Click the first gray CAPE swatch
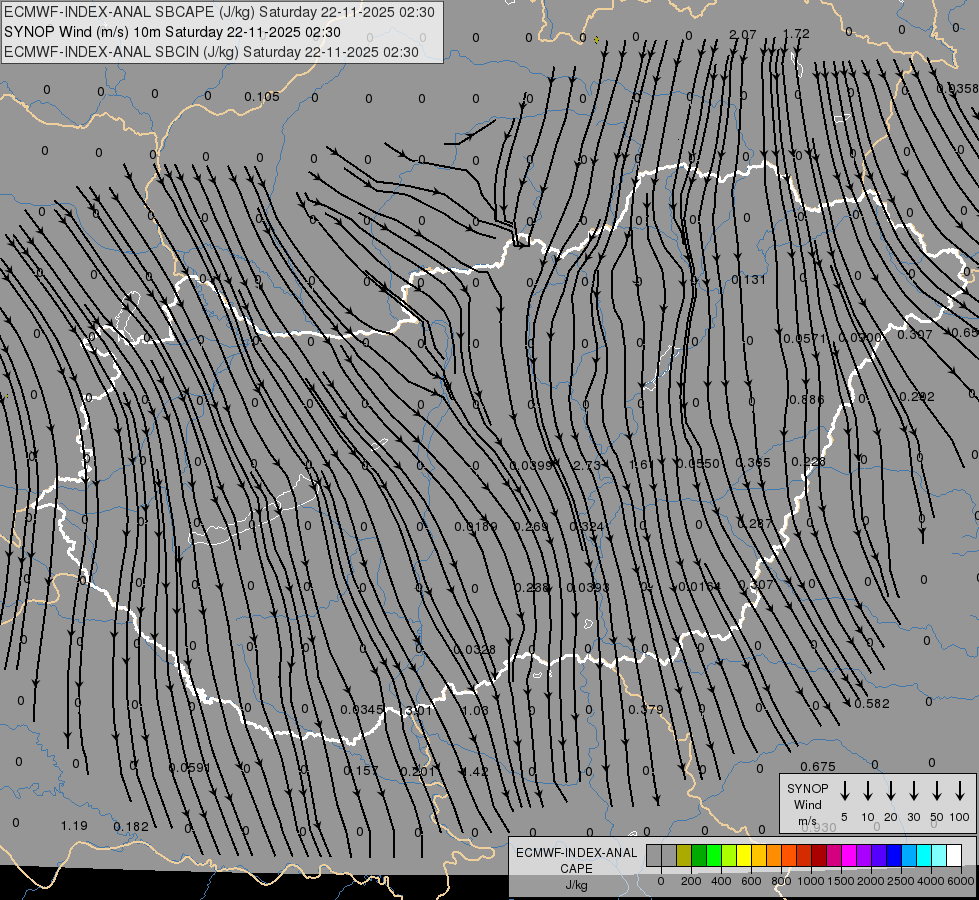The width and height of the screenshot is (979, 900). coord(654,855)
